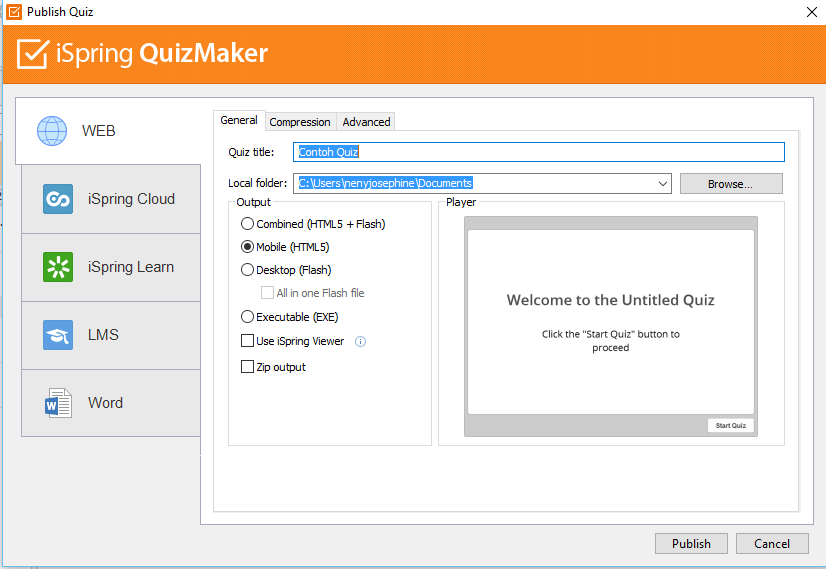Click the Publish Quiz title bar icon

(x=14, y=12)
